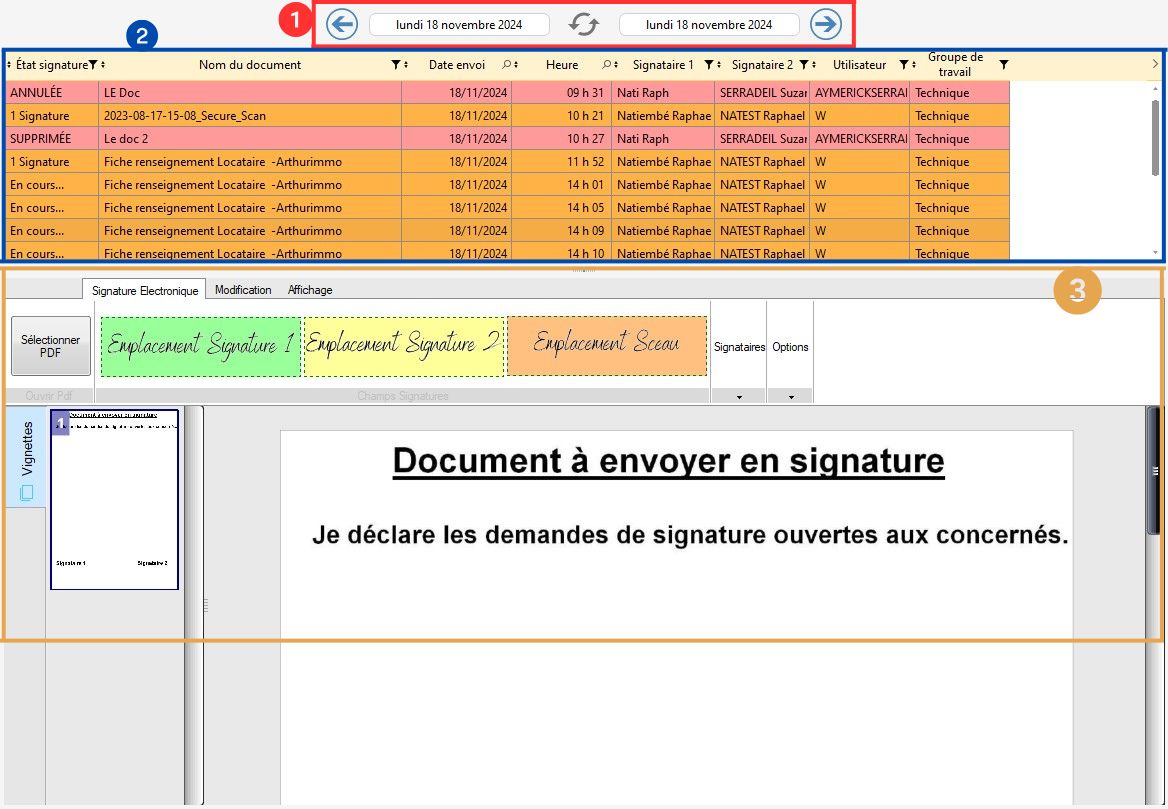The height and width of the screenshot is (809, 1168).
Task: Click the refresh sync arrows icon
Action: tap(584, 25)
